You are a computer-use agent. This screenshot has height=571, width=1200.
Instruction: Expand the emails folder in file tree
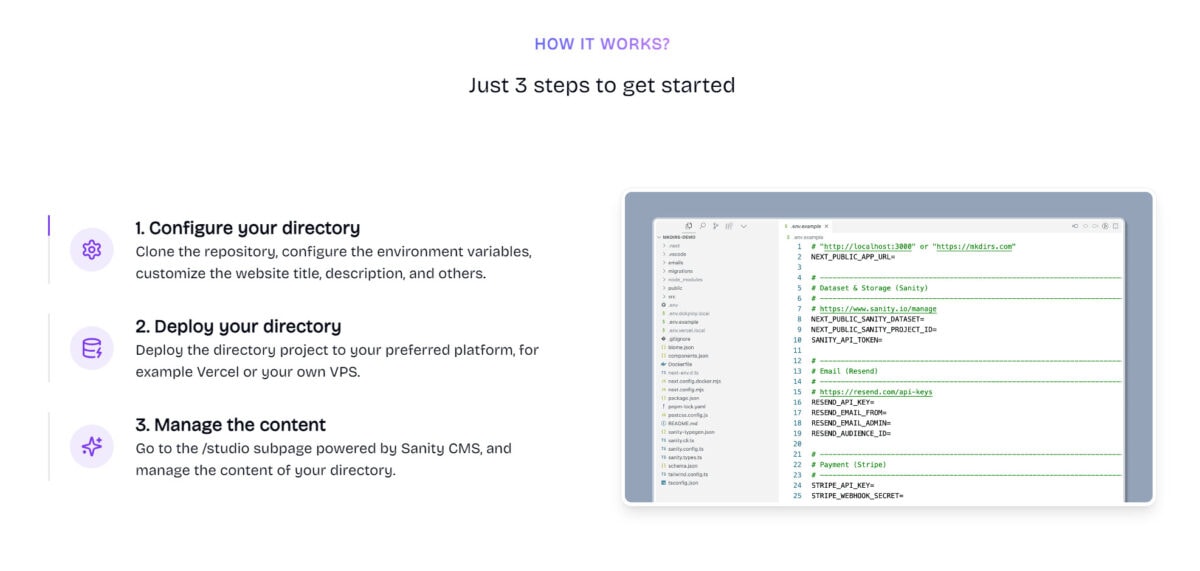pos(676,262)
